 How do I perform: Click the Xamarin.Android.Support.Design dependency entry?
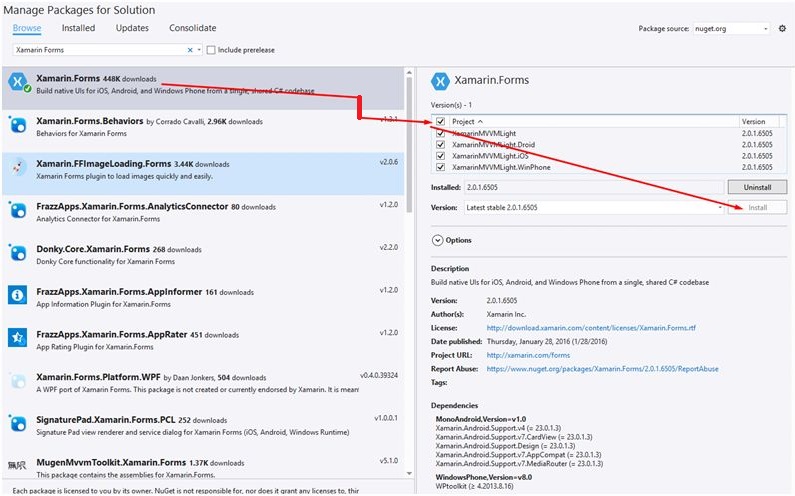(505, 446)
